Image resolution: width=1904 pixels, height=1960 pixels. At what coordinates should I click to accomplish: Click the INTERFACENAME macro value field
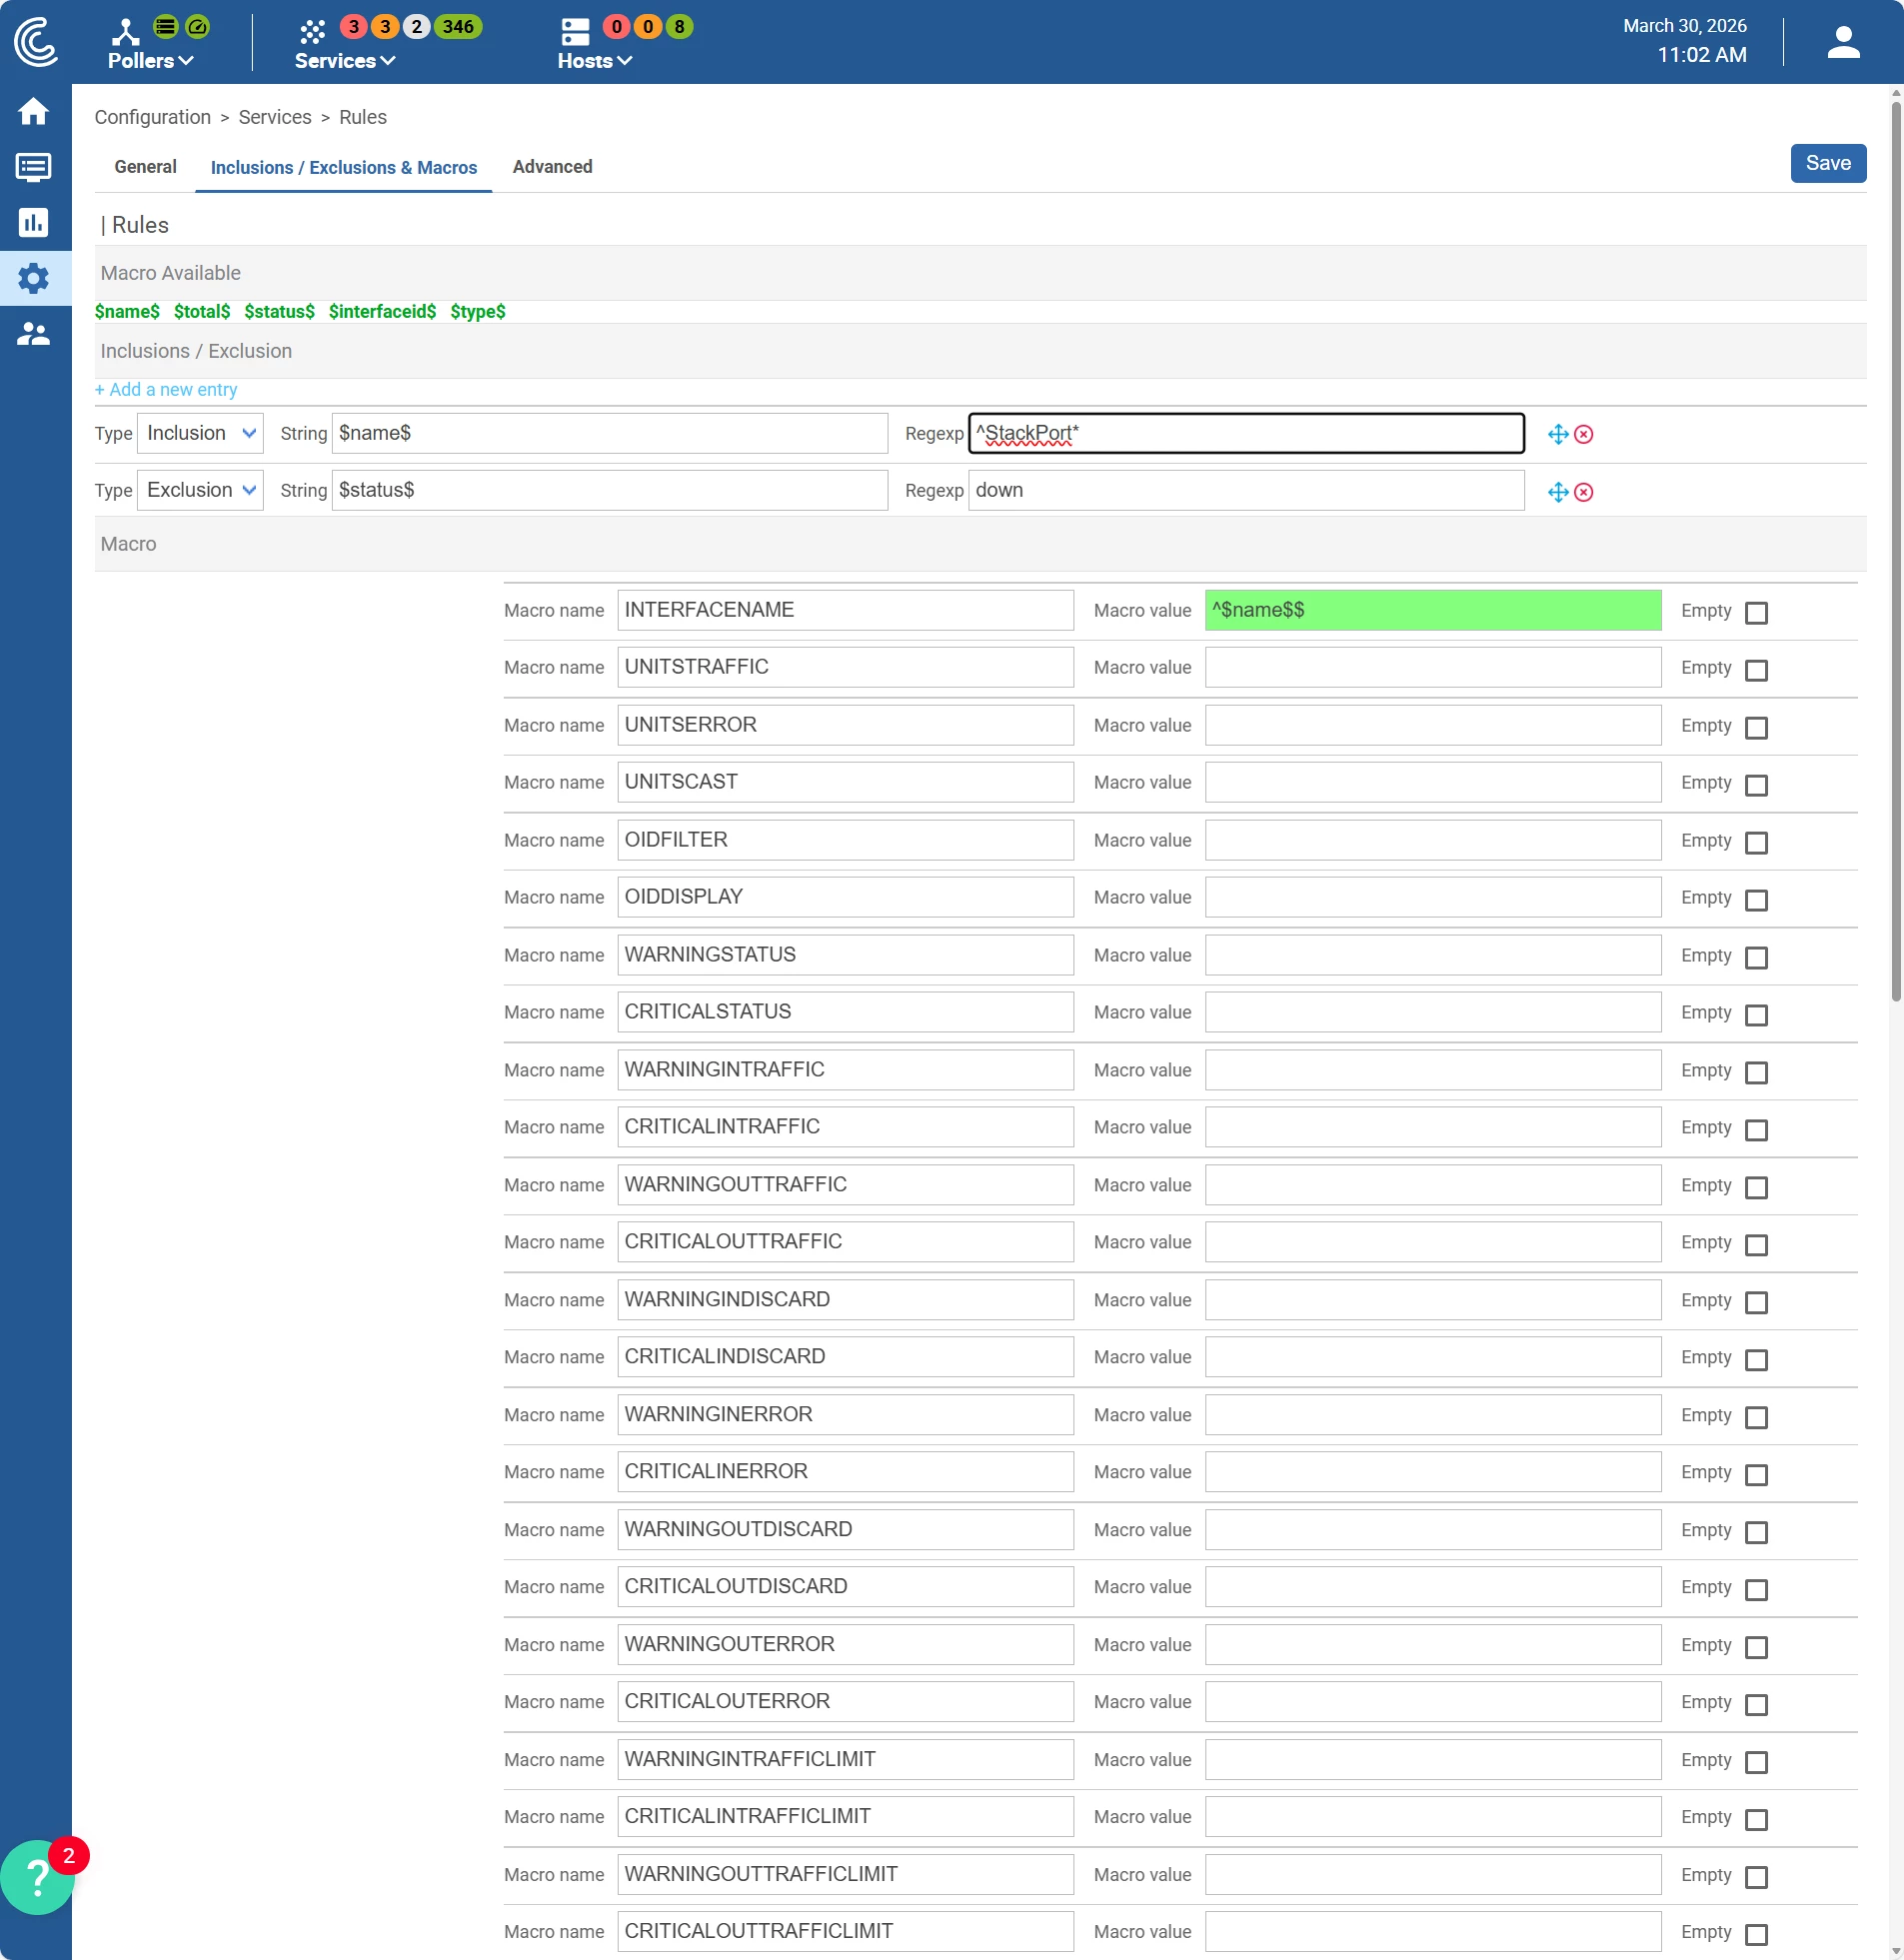coord(1433,610)
